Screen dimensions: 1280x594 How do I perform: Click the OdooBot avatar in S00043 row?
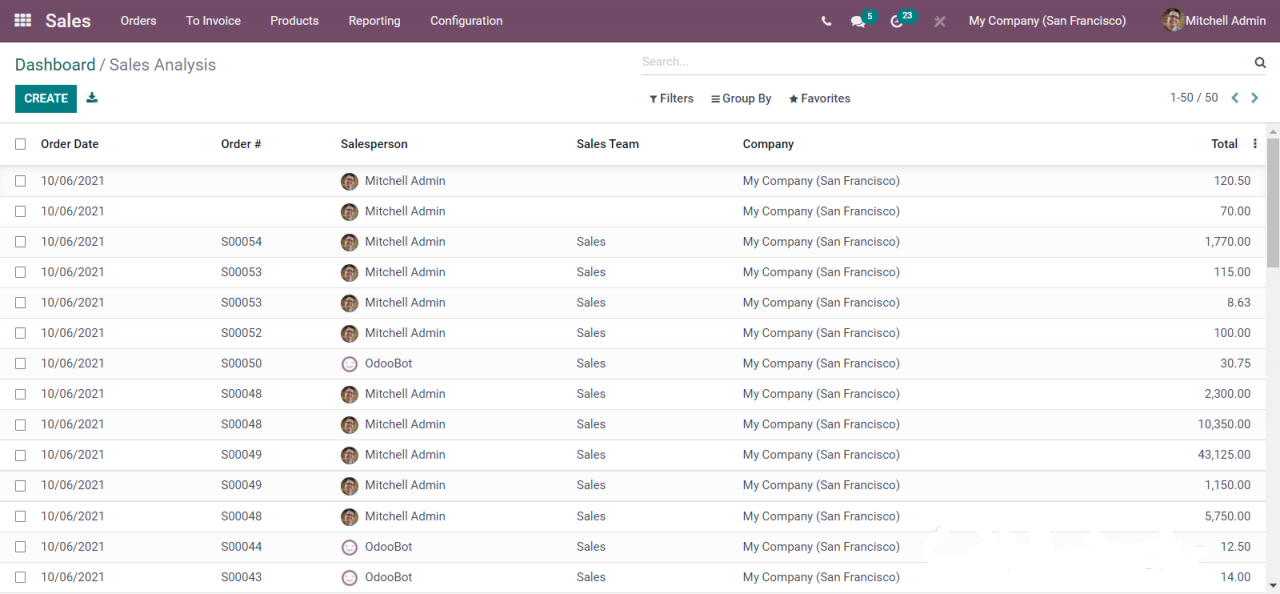coord(349,577)
